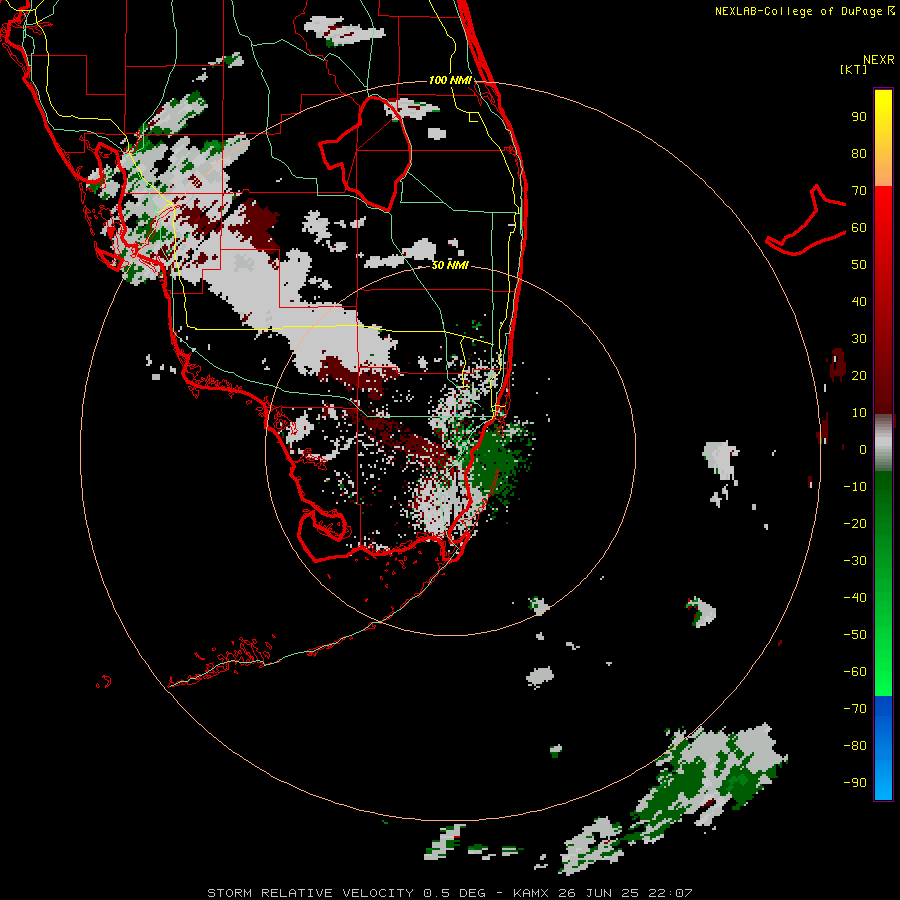
Task: Select the -50 knot scale label
Action: tap(855, 635)
